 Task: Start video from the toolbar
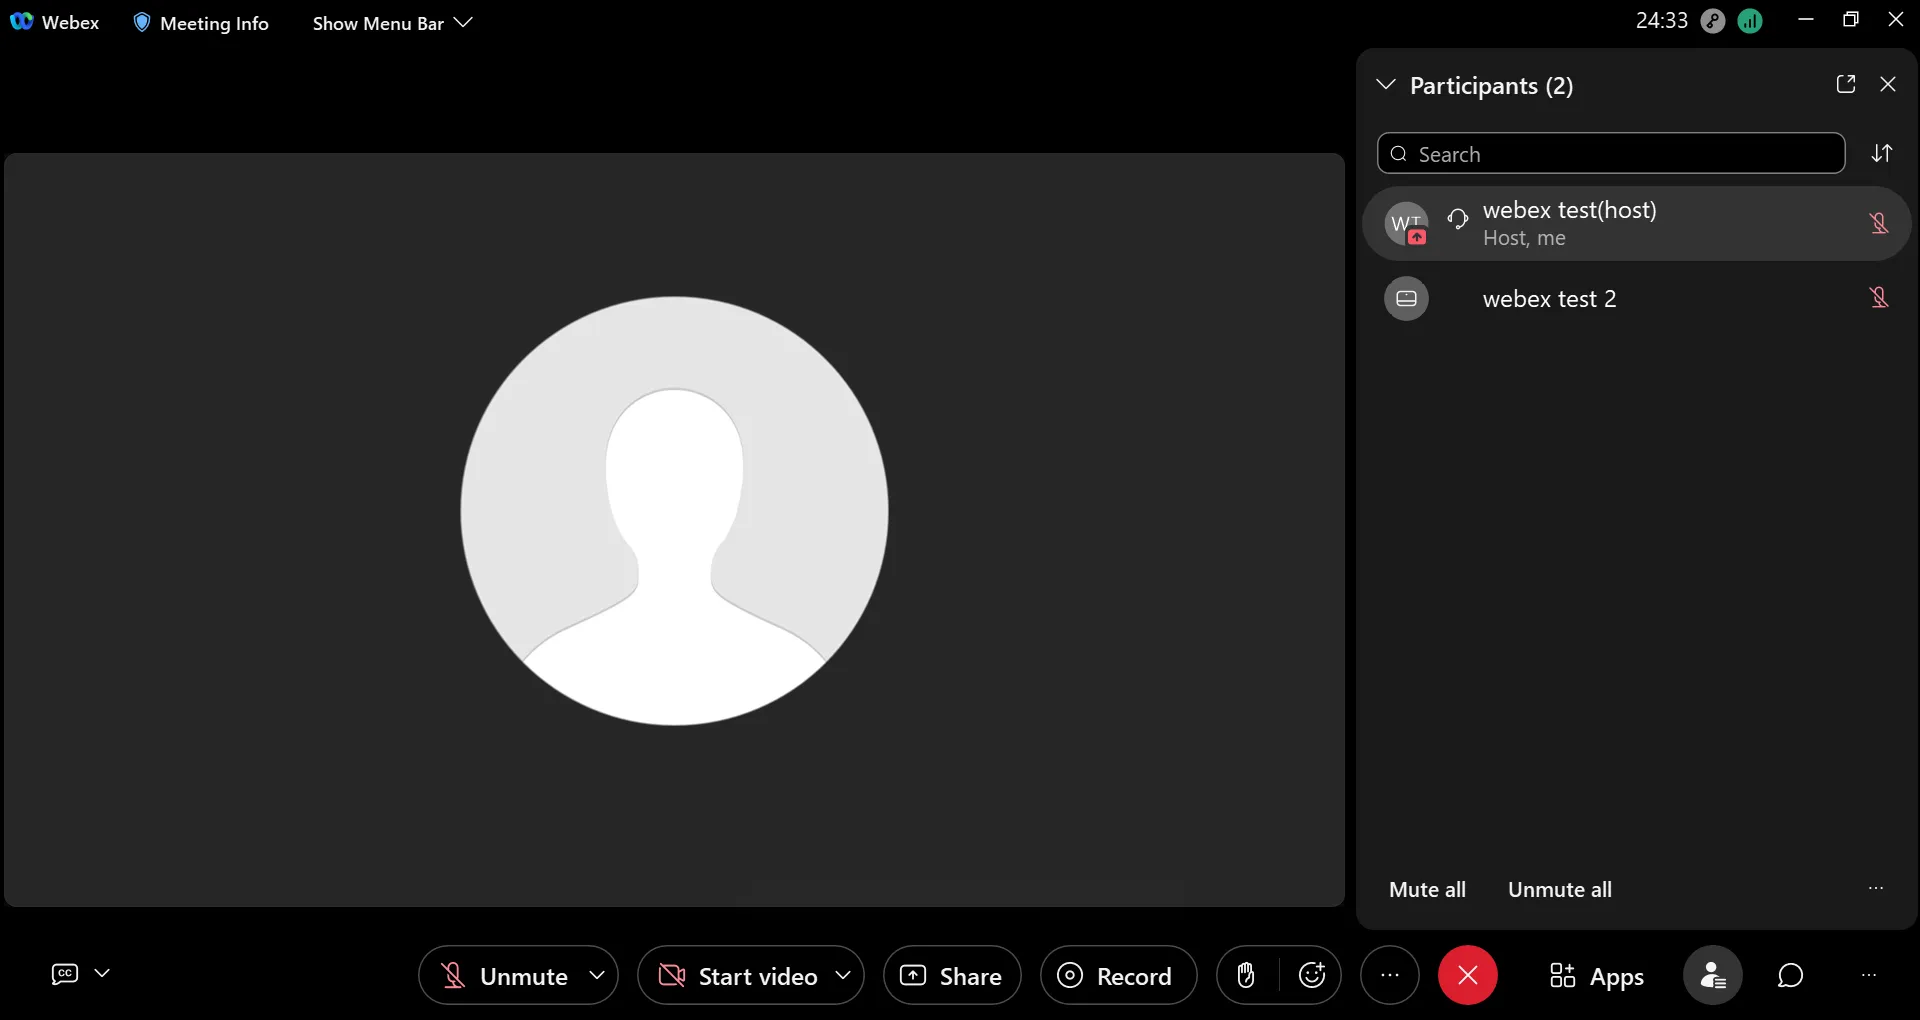(738, 976)
